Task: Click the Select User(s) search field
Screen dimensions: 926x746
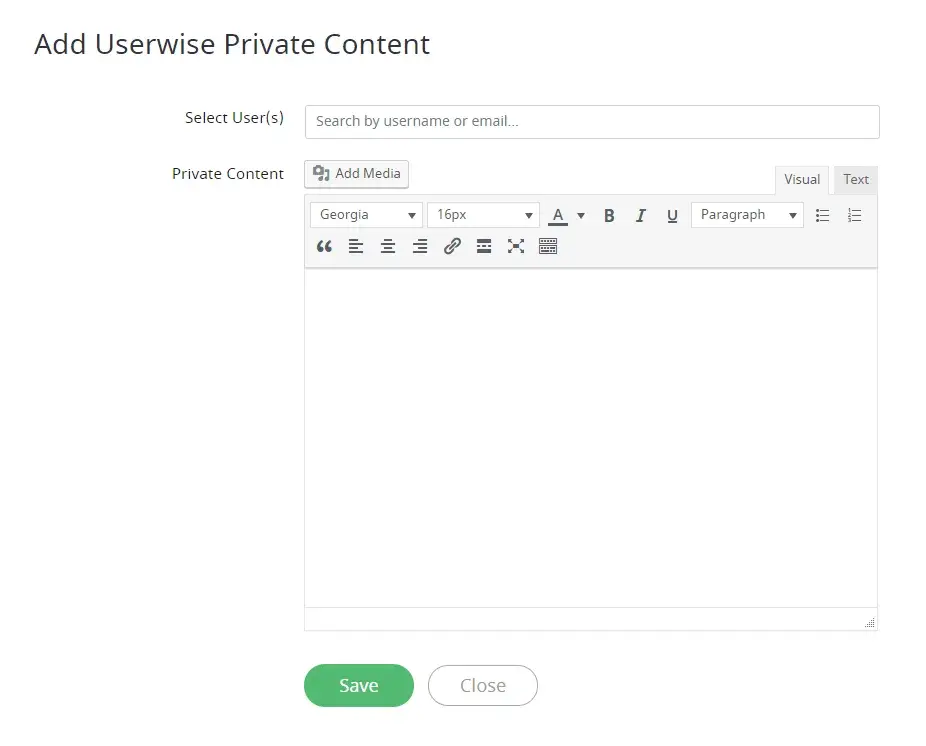Action: tap(592, 122)
